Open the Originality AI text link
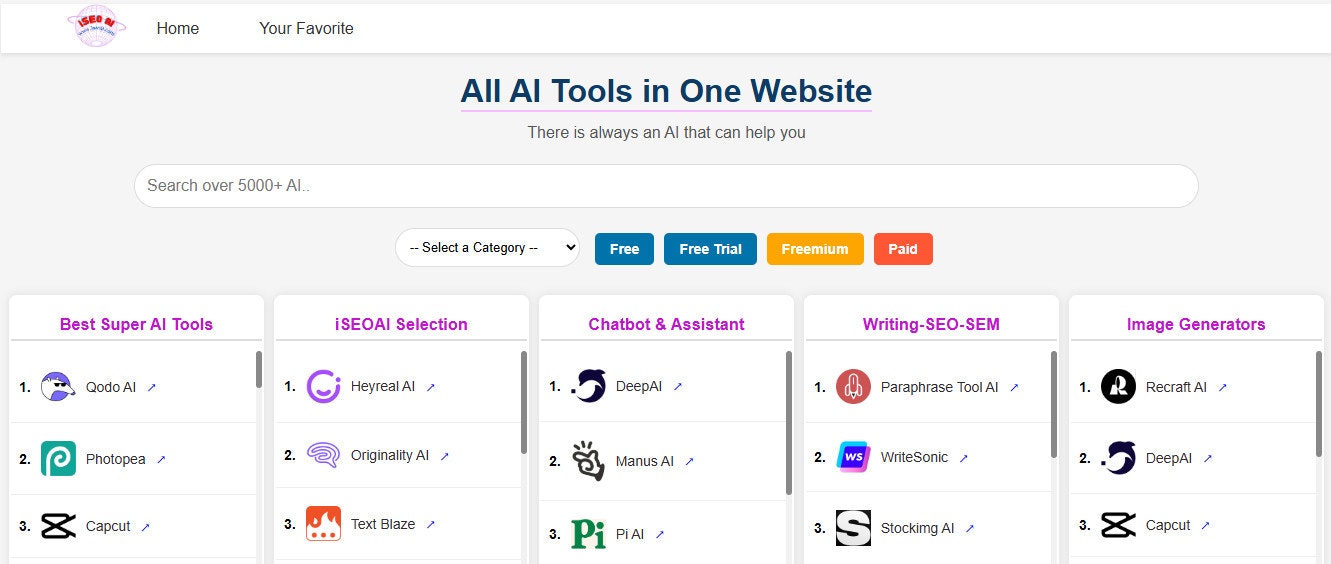 [x=390, y=455]
